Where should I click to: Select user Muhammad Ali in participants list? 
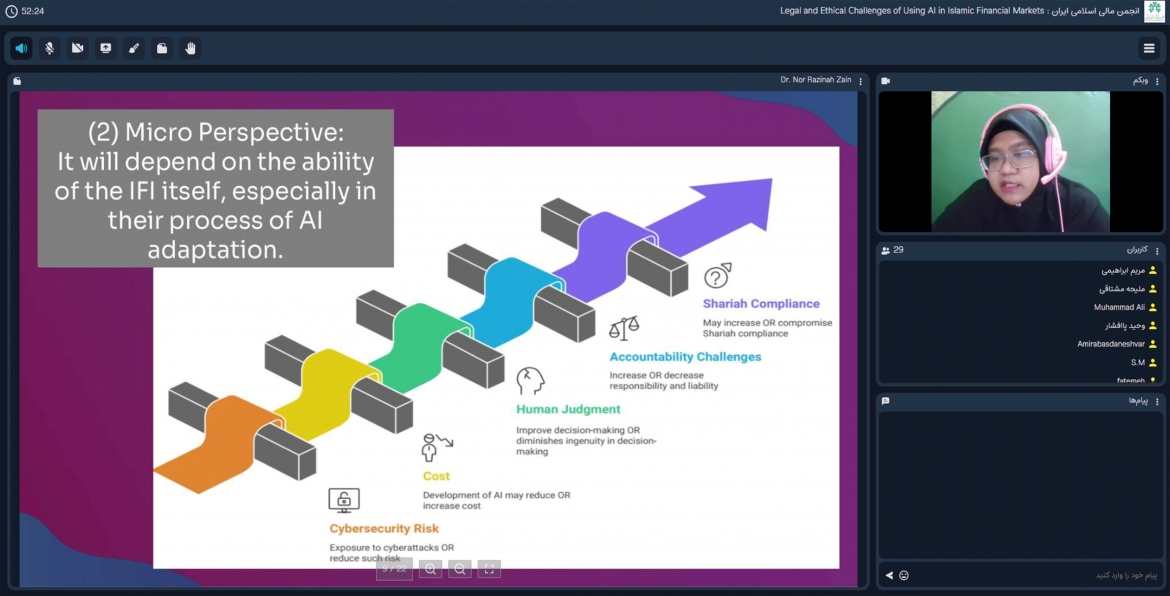(1119, 308)
